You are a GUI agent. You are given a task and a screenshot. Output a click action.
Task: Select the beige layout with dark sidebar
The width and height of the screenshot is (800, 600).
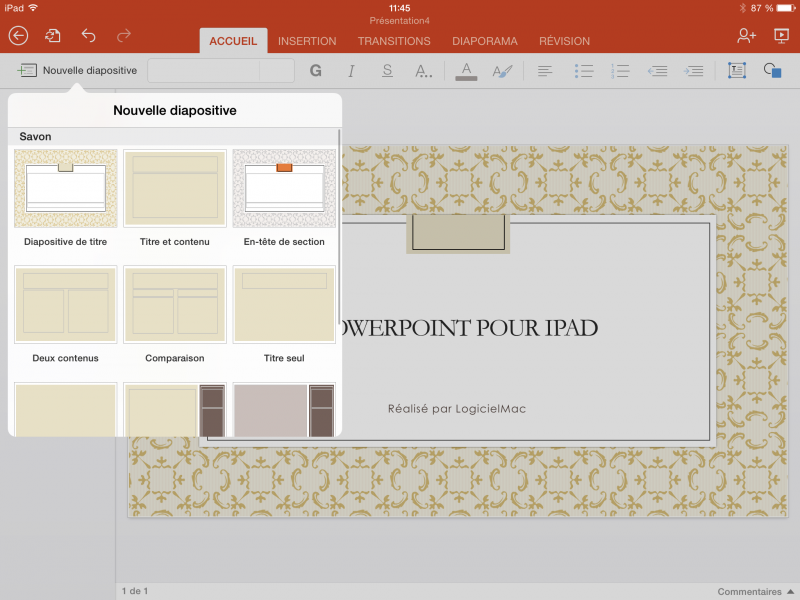pyautogui.click(x=175, y=409)
